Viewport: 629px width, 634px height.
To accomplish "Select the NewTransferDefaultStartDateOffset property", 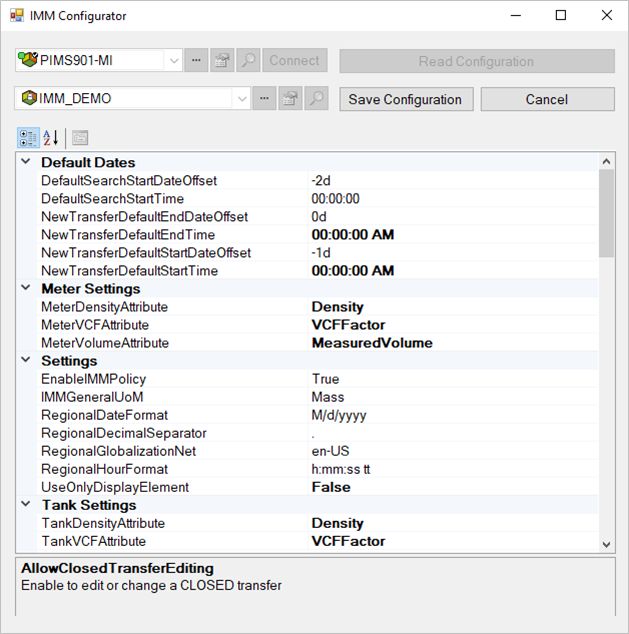I will (146, 253).
